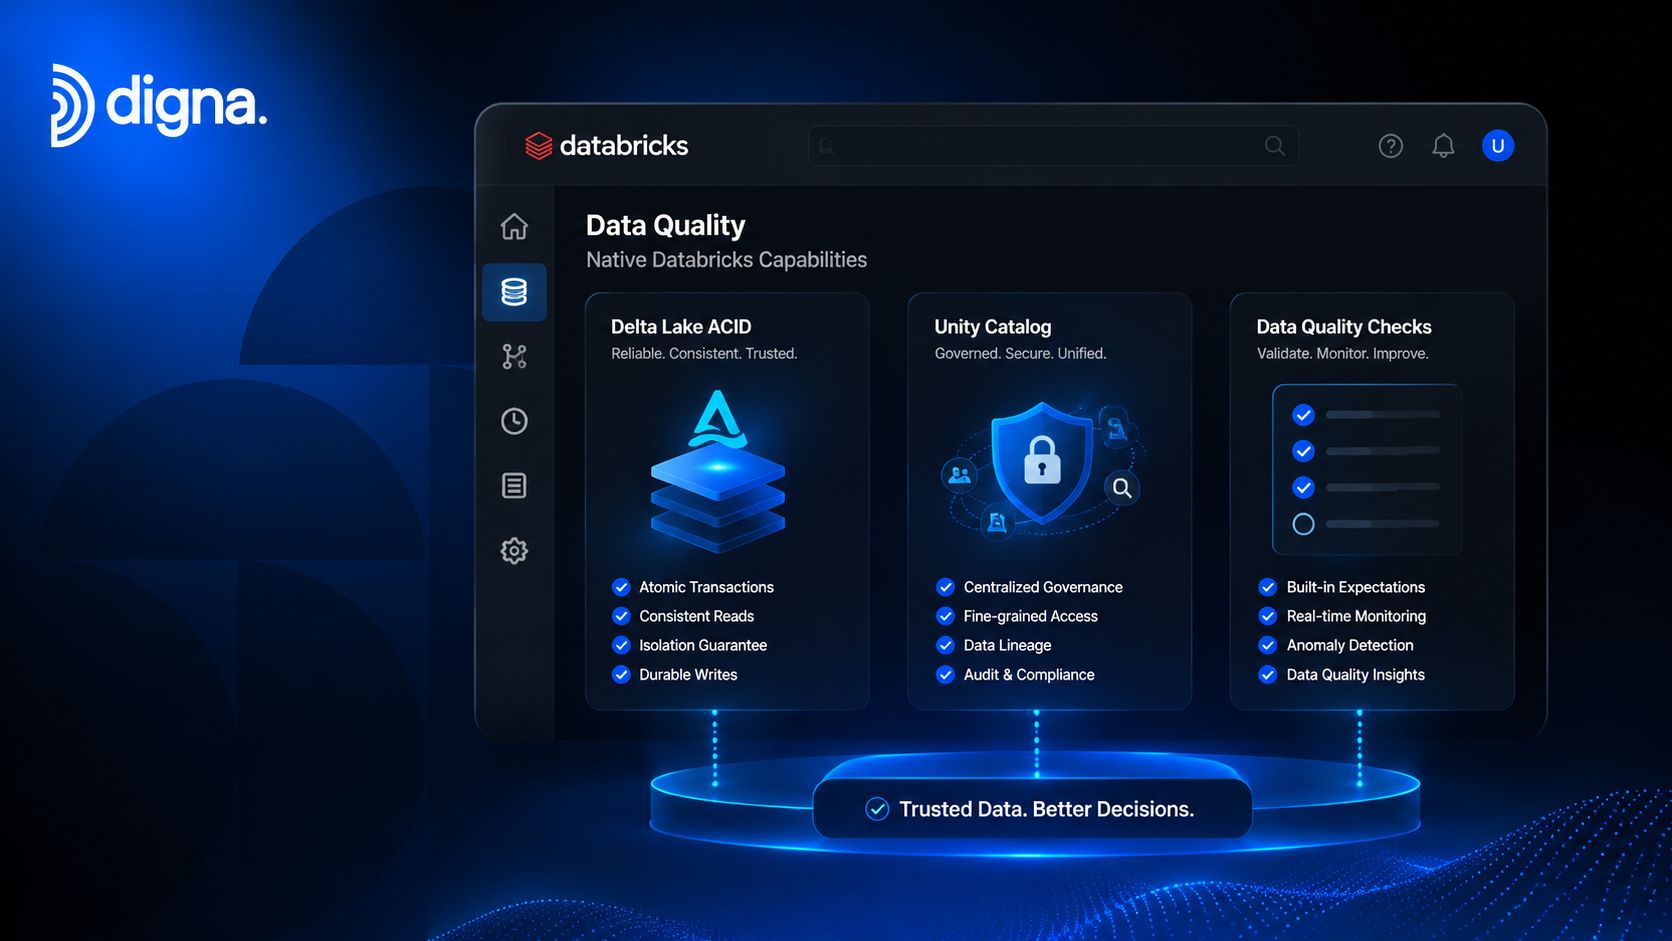Click the checklist illustration in Data Quality Checks
Image resolution: width=1672 pixels, height=941 pixels.
tap(1367, 469)
